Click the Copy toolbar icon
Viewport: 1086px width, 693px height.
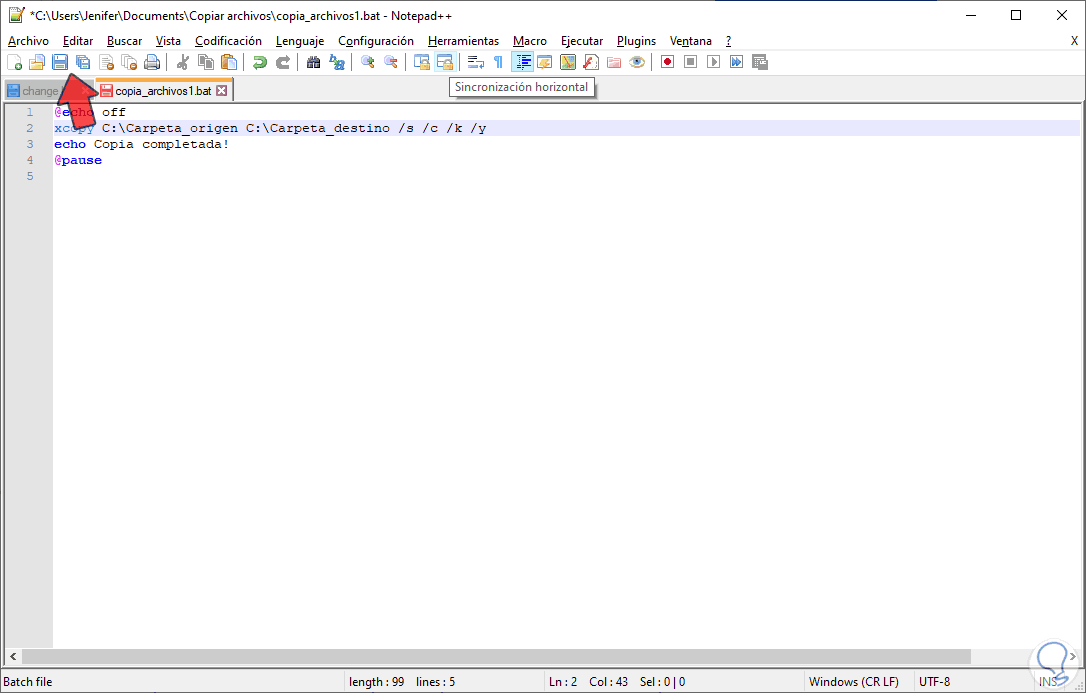coord(206,62)
